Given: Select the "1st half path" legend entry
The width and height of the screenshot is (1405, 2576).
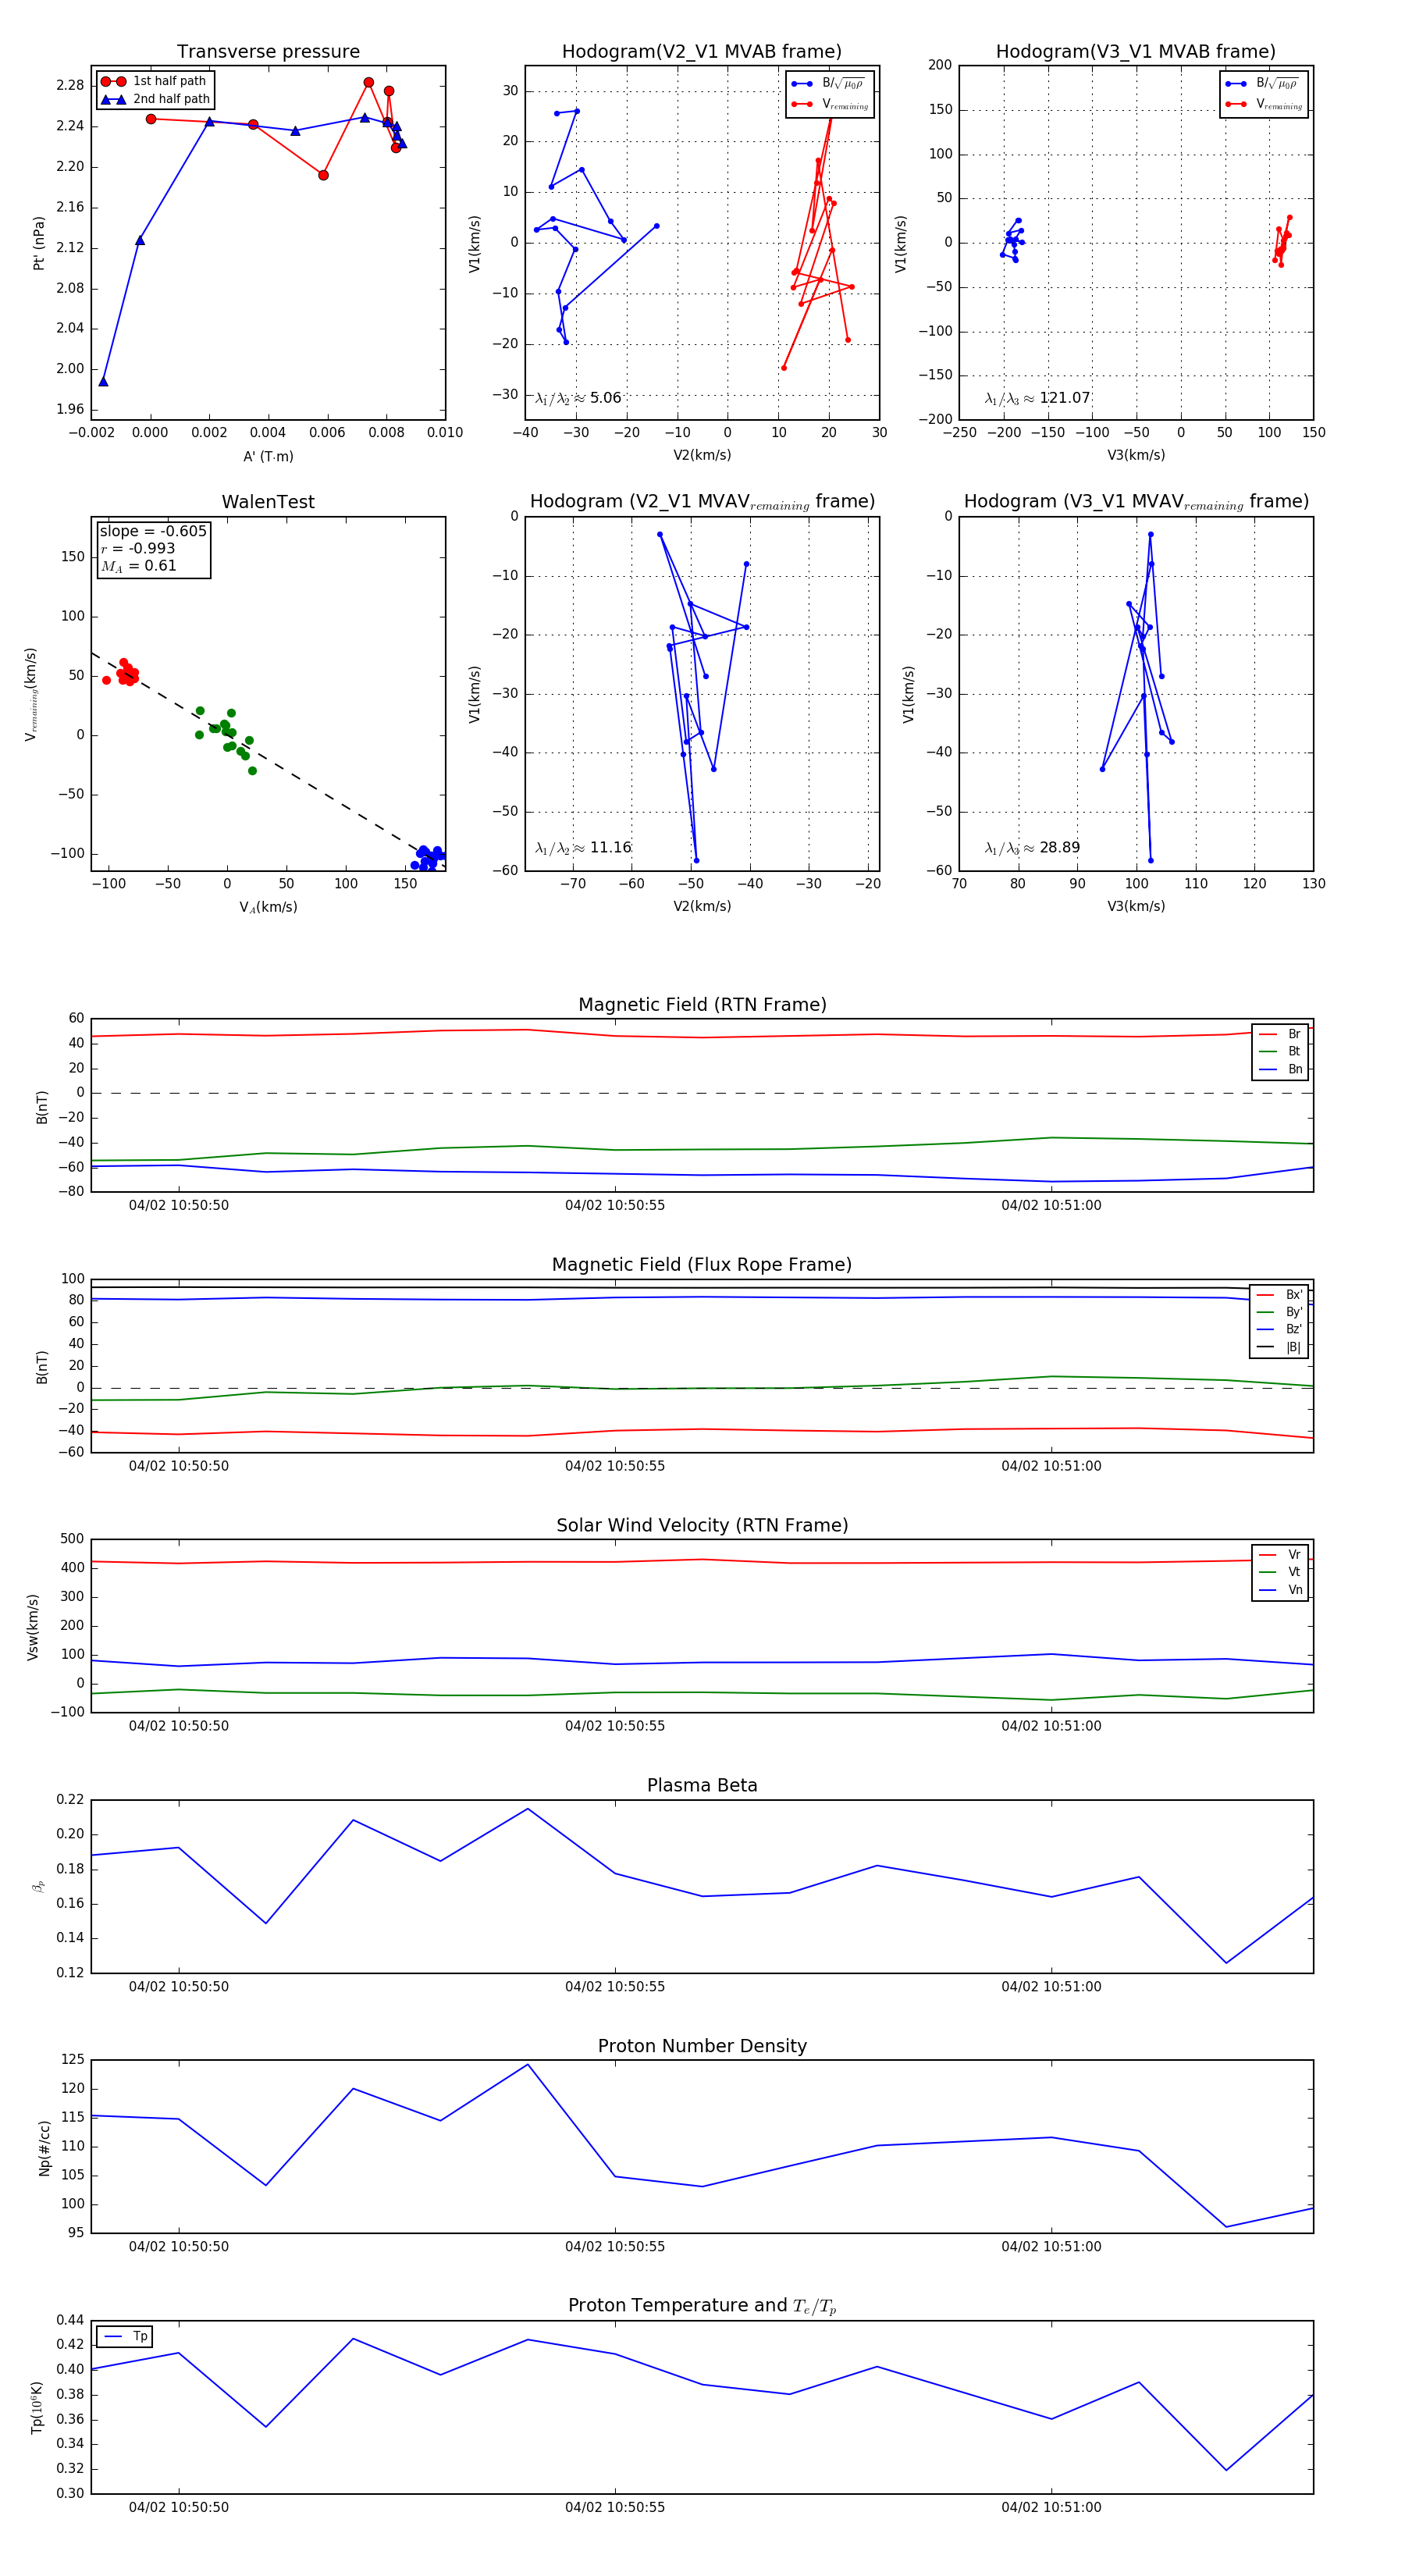Looking at the screenshot, I should coord(168,81).
